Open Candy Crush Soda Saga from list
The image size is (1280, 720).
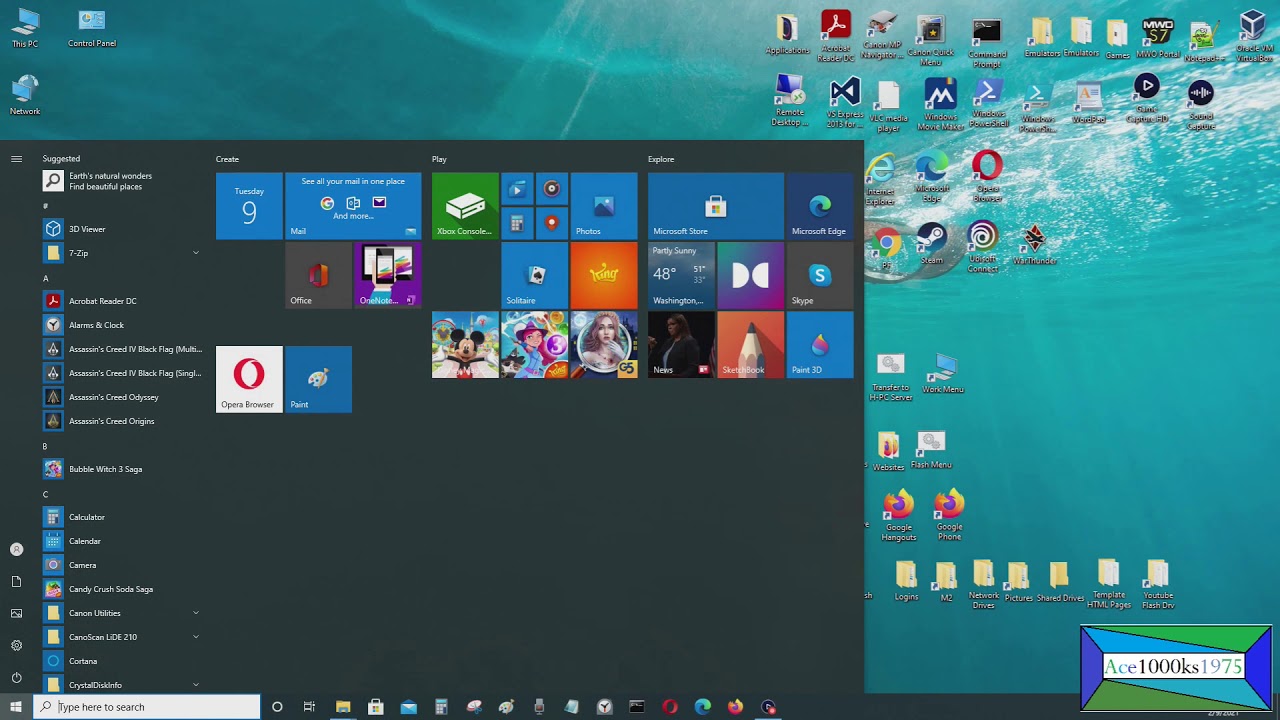point(122,589)
